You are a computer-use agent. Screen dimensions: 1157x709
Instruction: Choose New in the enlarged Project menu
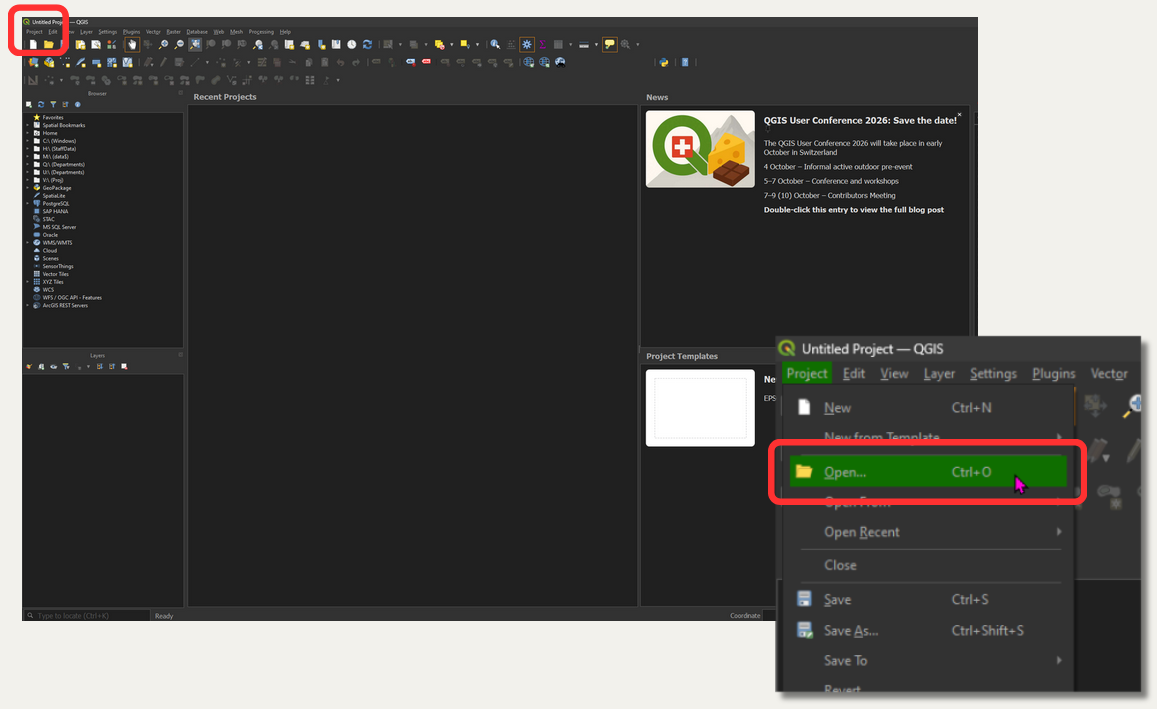point(930,408)
